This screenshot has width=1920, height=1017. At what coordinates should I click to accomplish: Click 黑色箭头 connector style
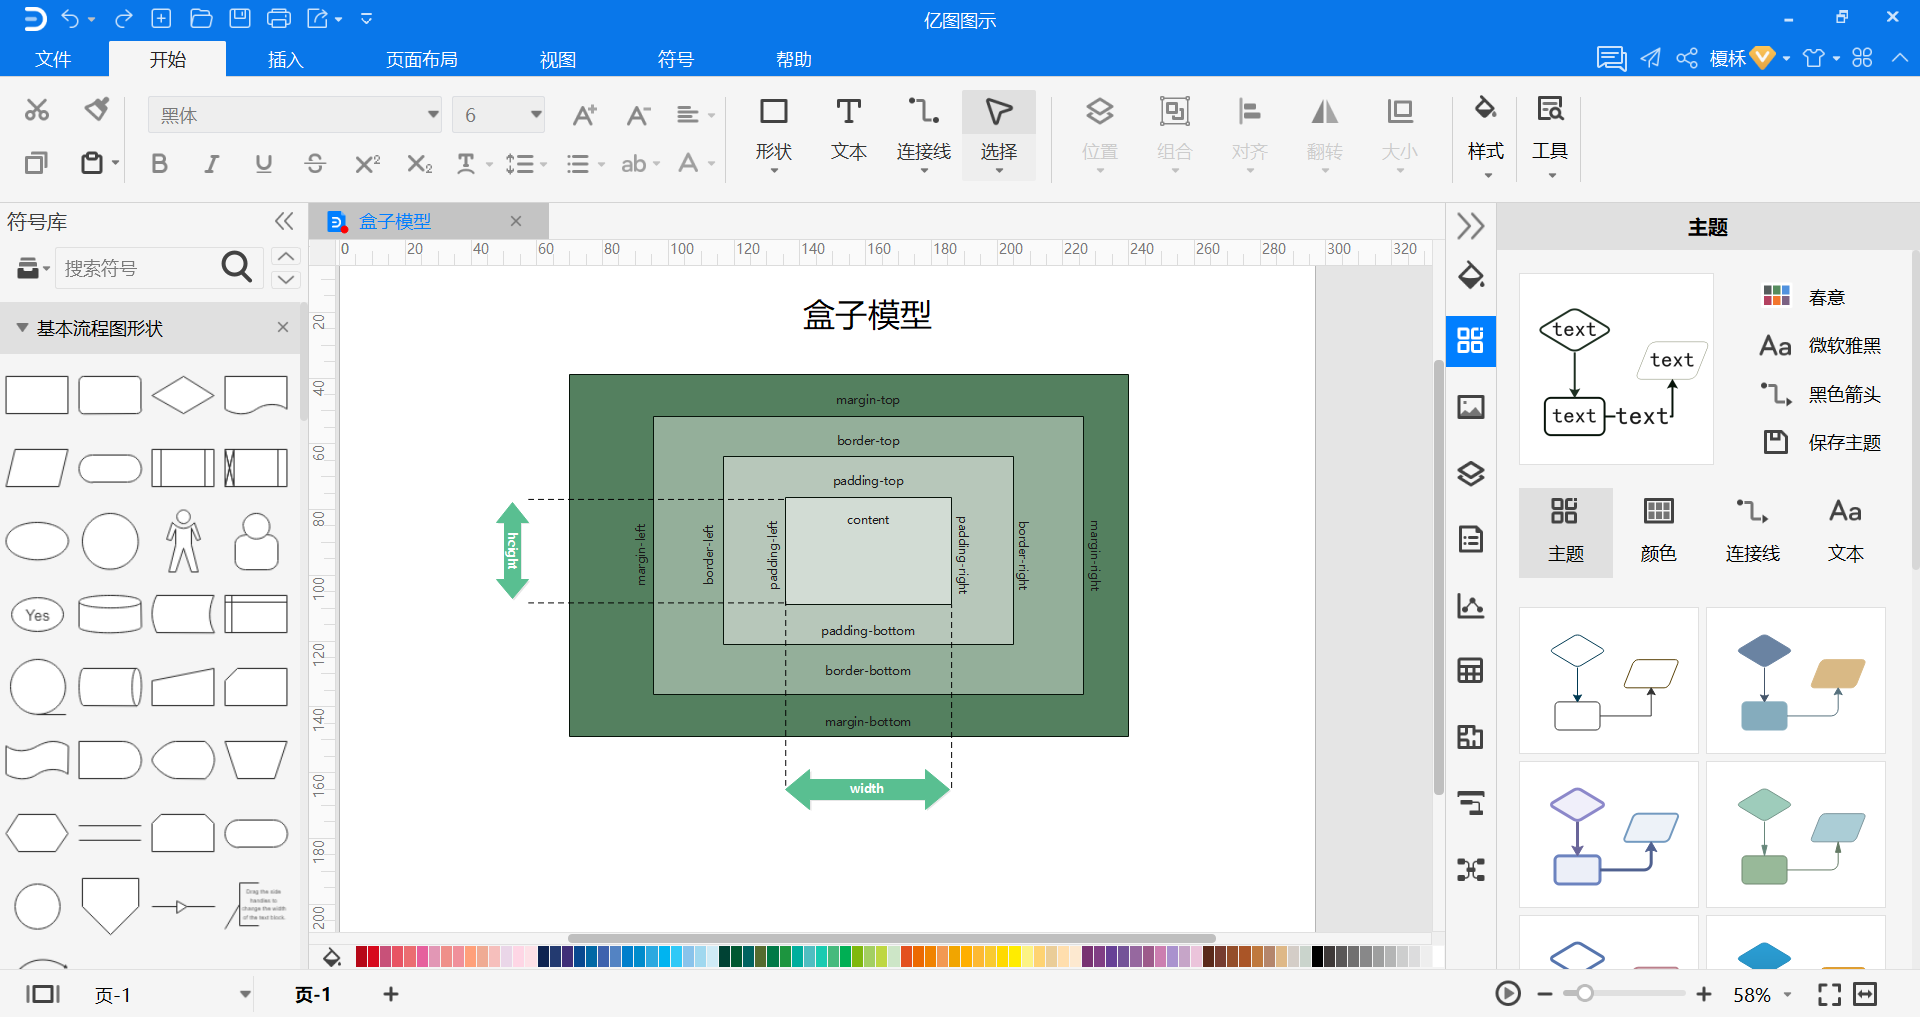(1822, 394)
